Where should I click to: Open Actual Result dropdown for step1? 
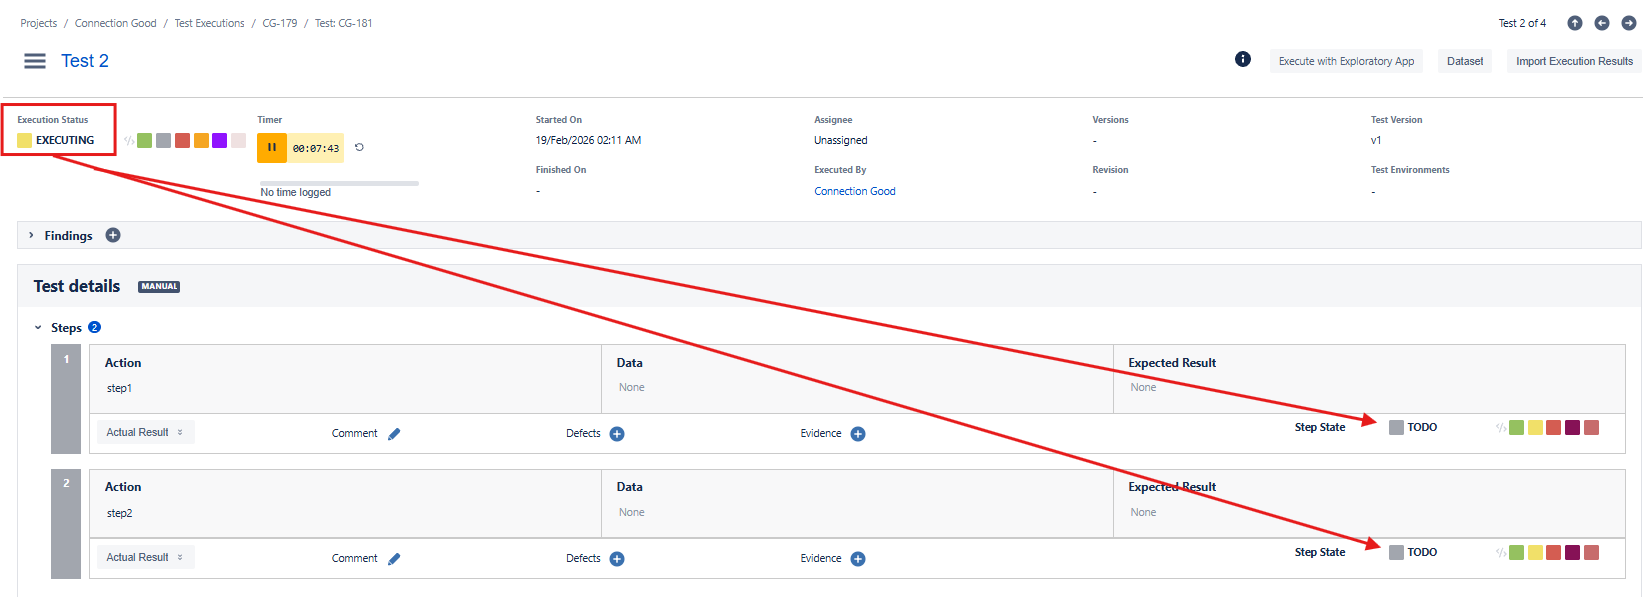click(x=145, y=432)
